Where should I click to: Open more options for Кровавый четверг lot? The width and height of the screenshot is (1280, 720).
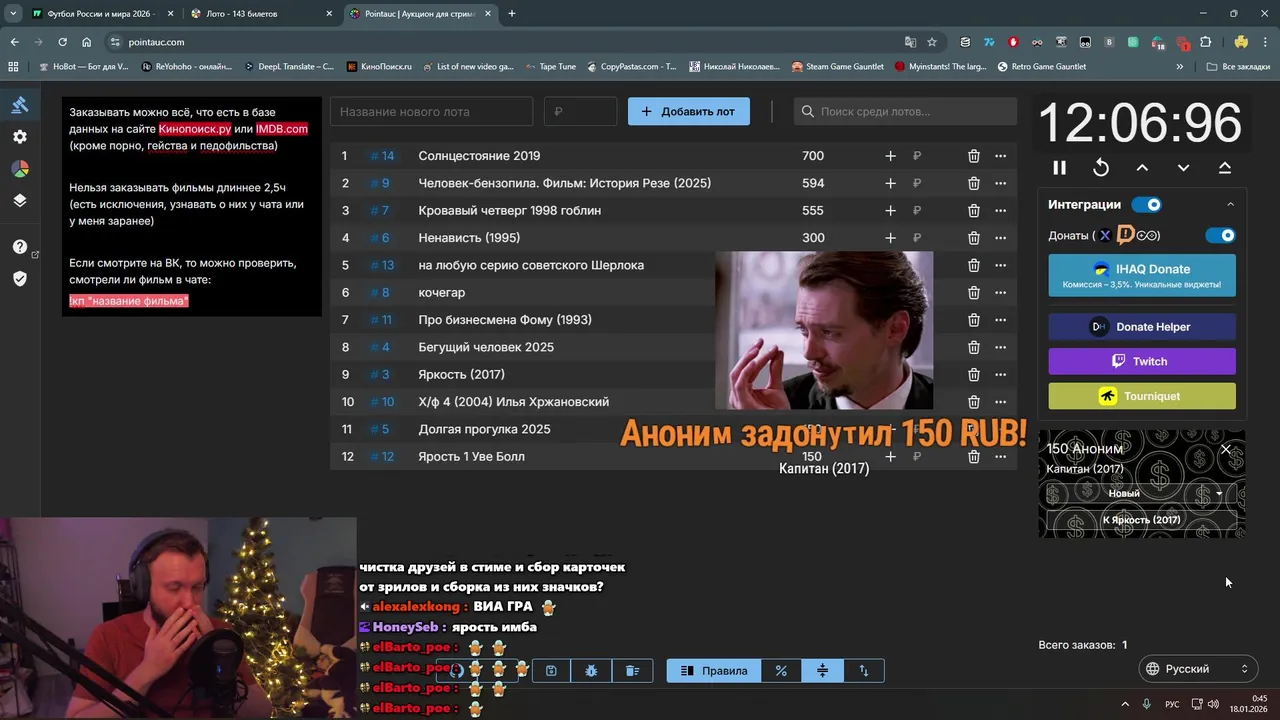coord(1000,210)
